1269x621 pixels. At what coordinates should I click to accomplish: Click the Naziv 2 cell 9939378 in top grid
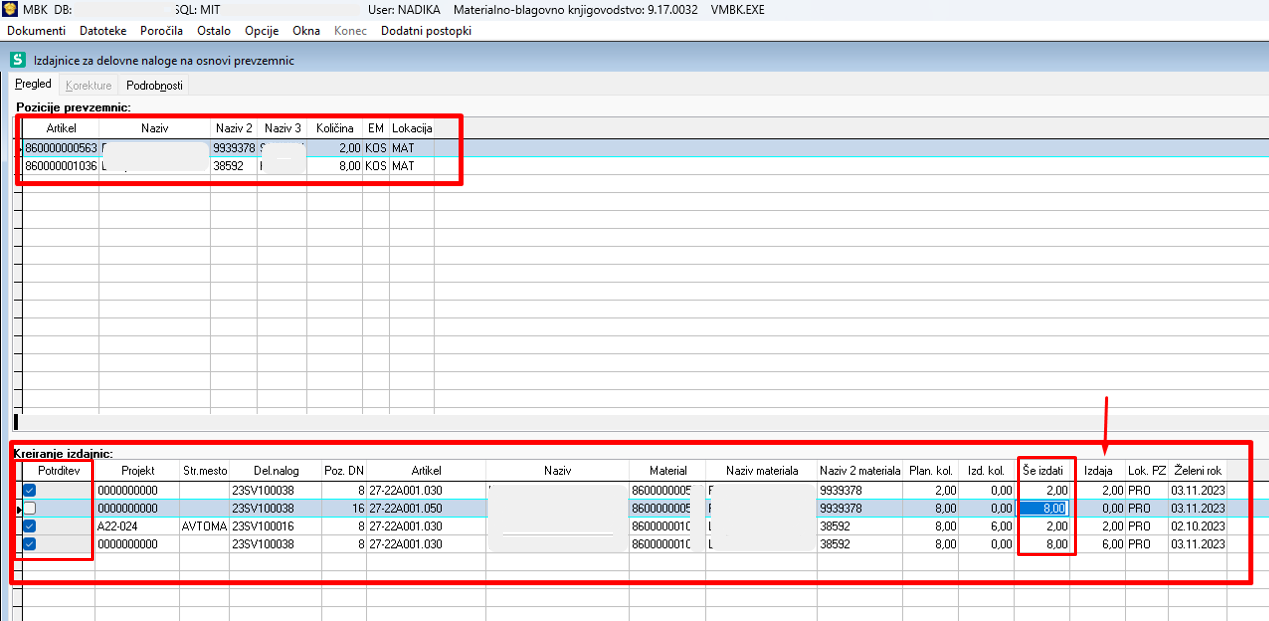(234, 148)
